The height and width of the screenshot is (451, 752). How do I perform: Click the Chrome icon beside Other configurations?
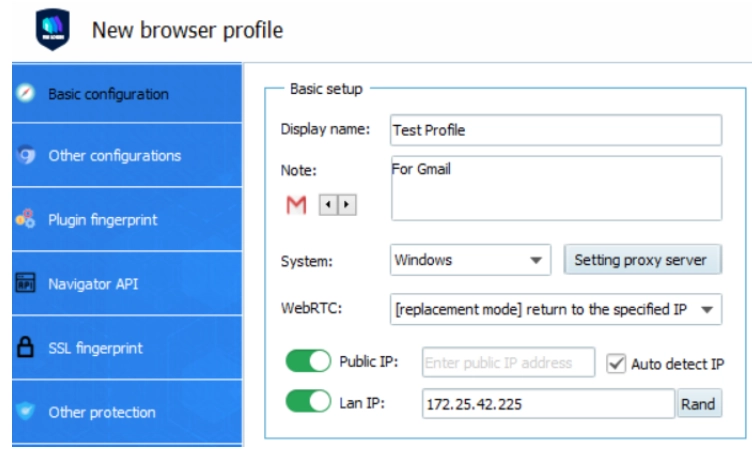pyautogui.click(x=26, y=154)
